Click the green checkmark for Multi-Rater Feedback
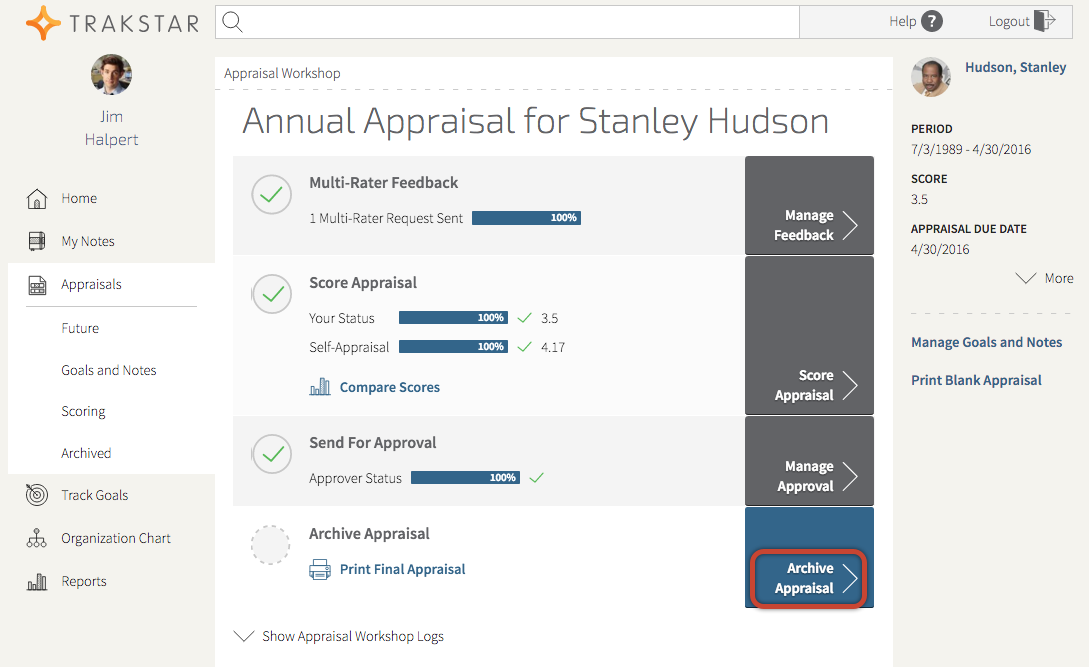 tap(270, 195)
